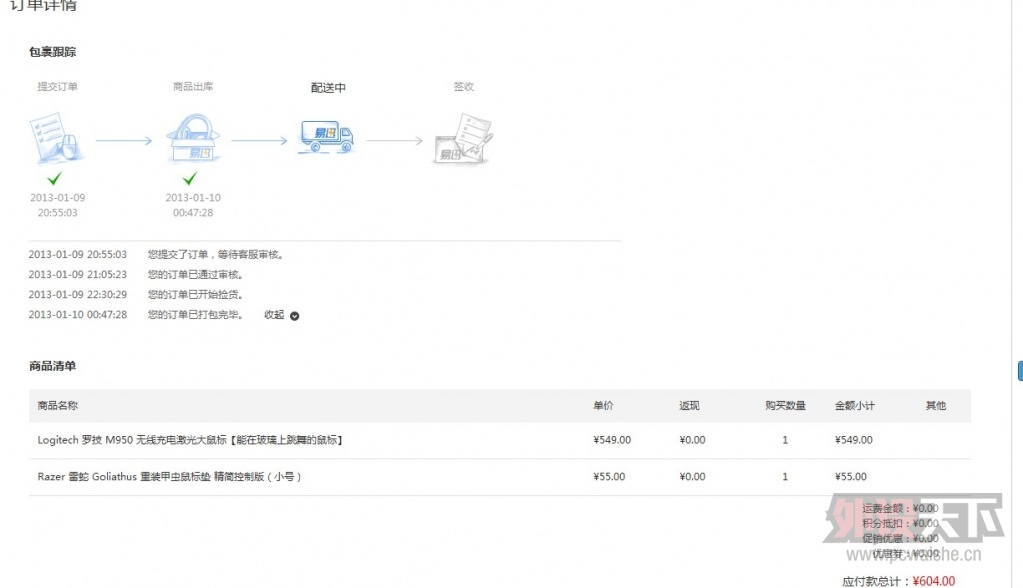This screenshot has height=588, width=1023.
Task: Collapse tracking log via 收起 arrow icon
Action: [x=294, y=316]
